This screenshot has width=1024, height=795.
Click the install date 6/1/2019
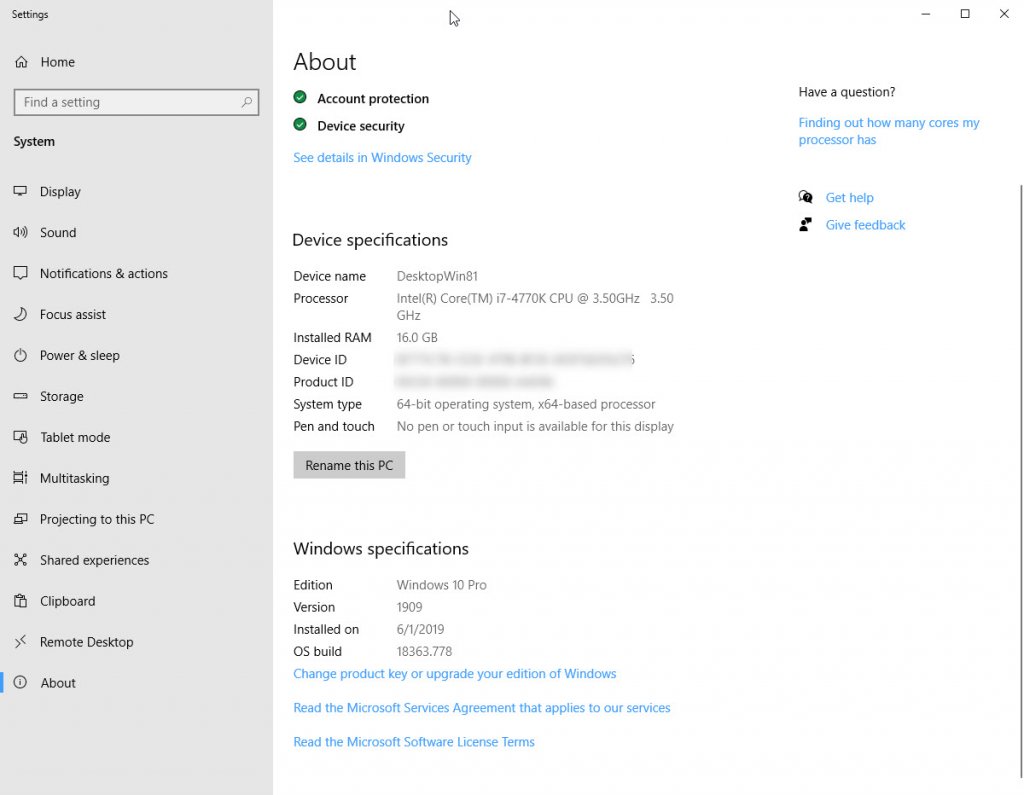click(x=420, y=629)
